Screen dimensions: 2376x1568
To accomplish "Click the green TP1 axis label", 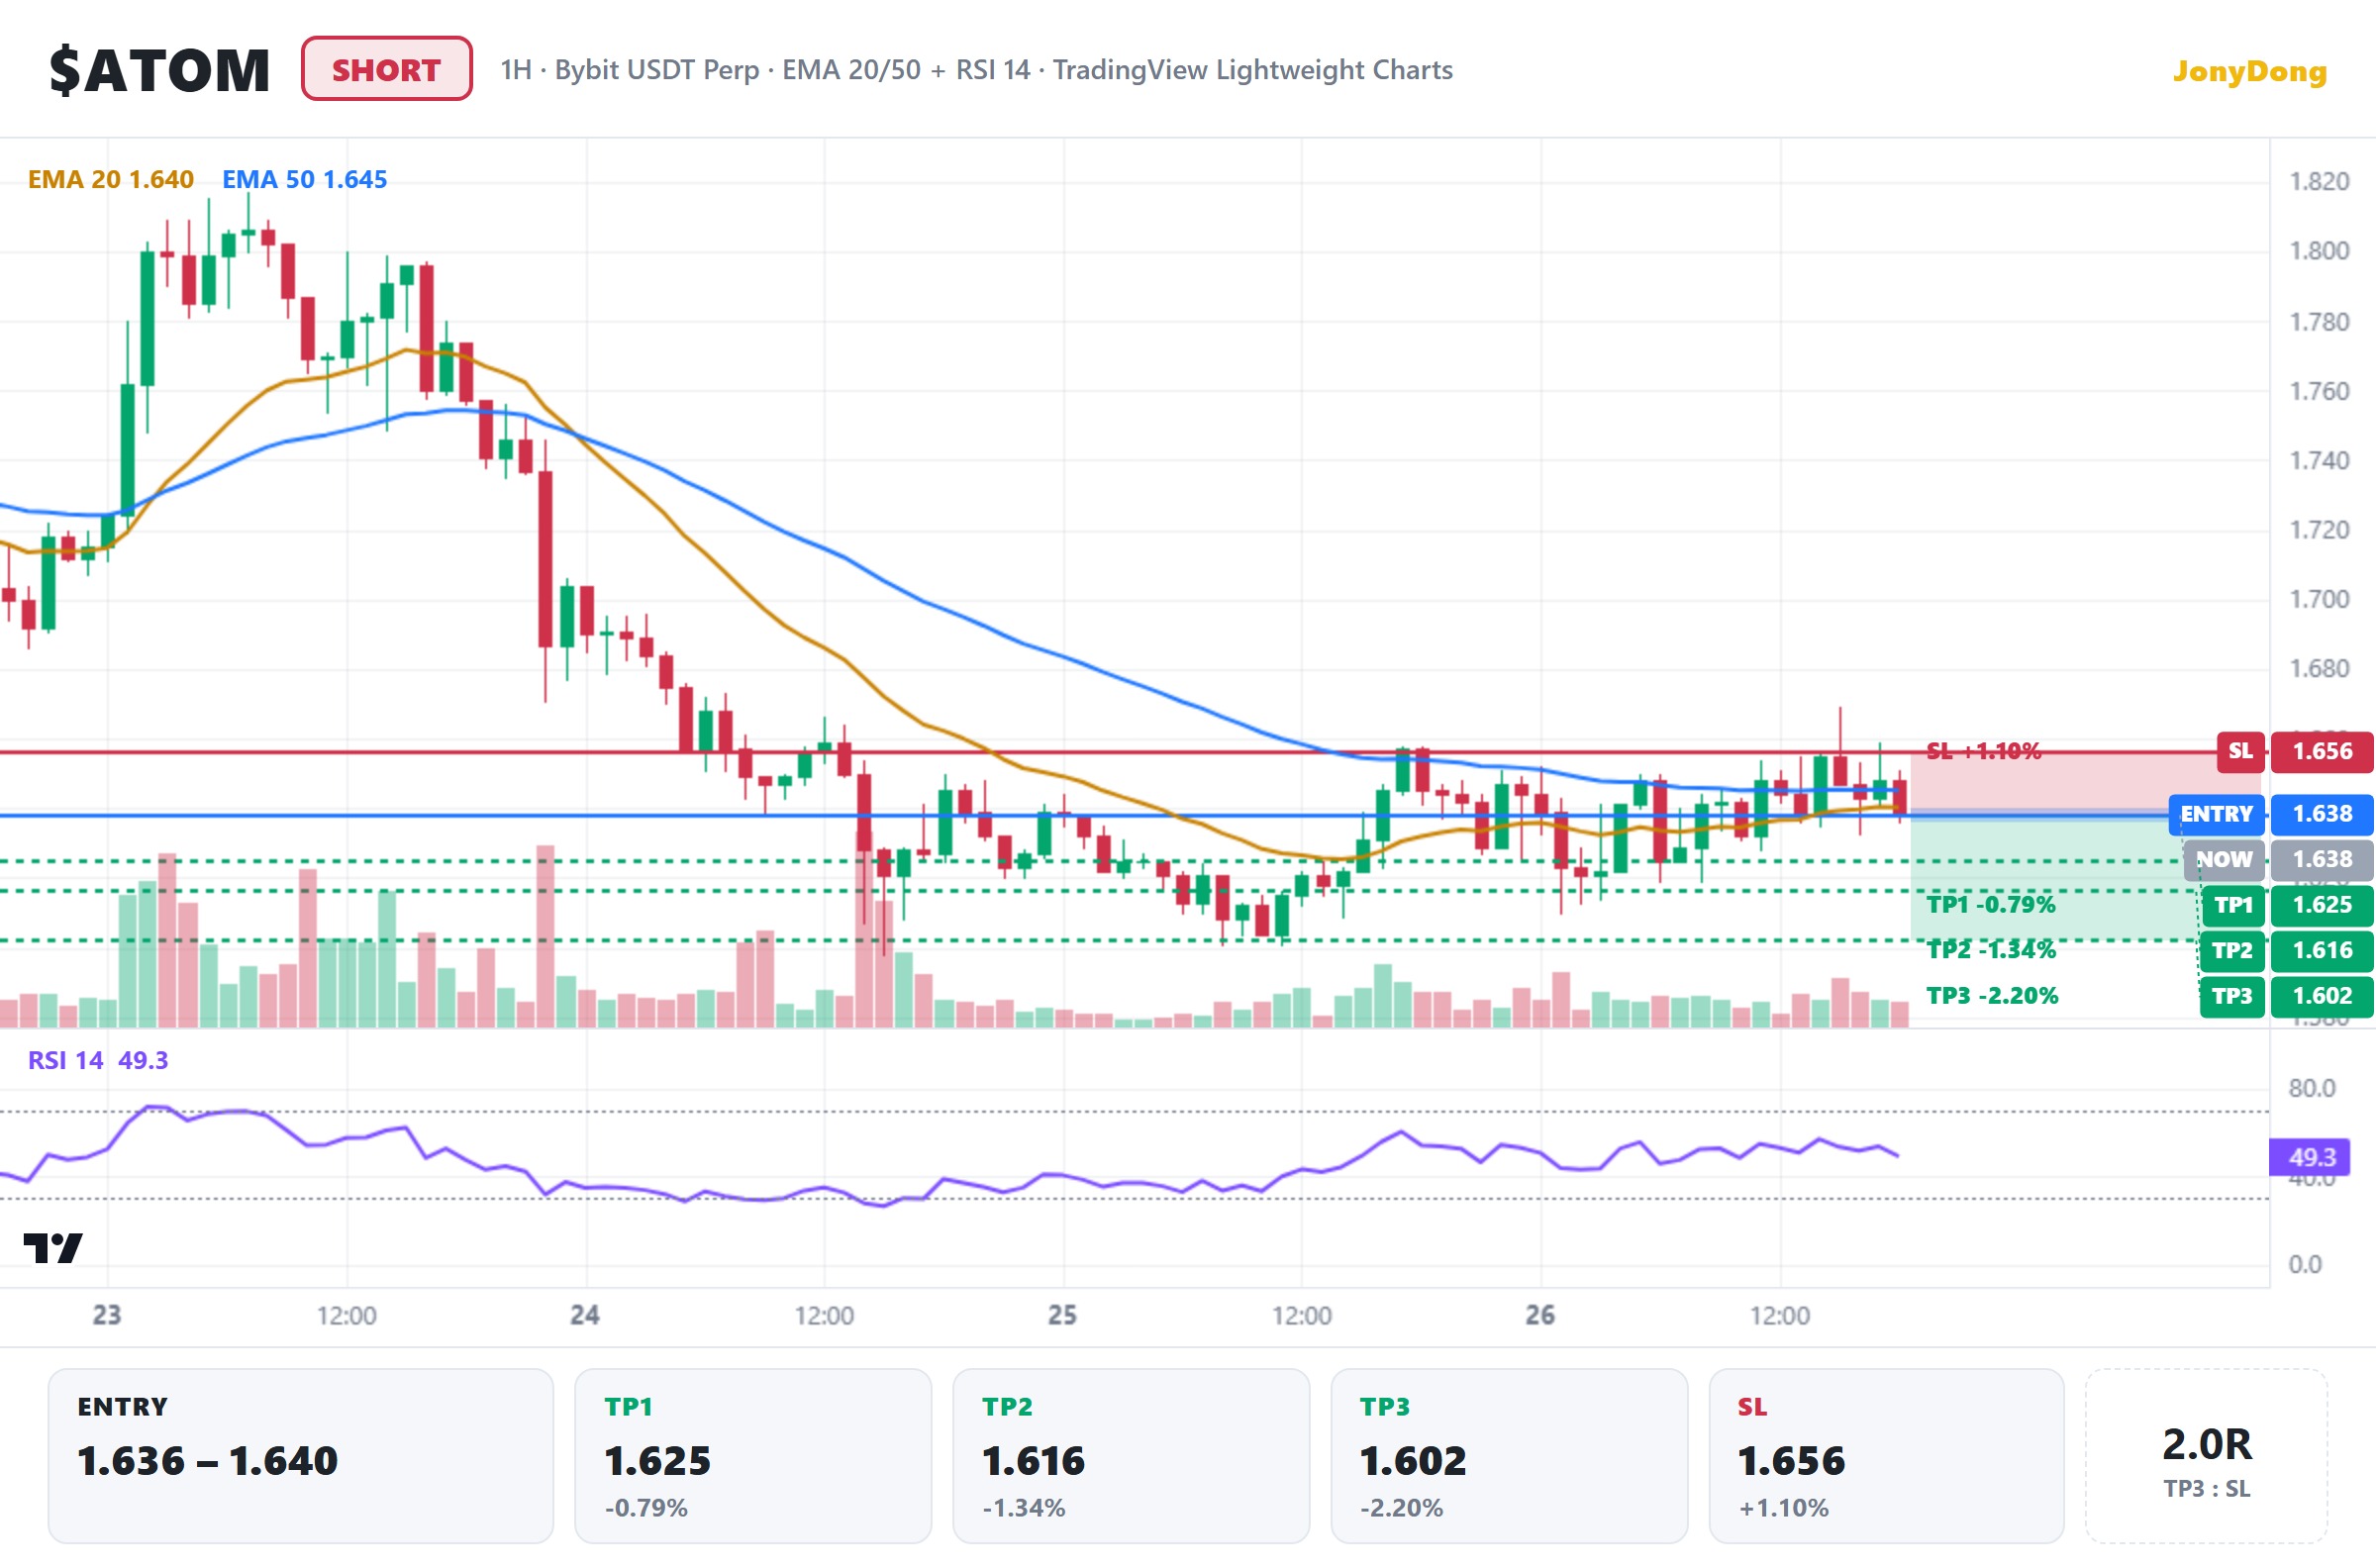I will point(2232,906).
